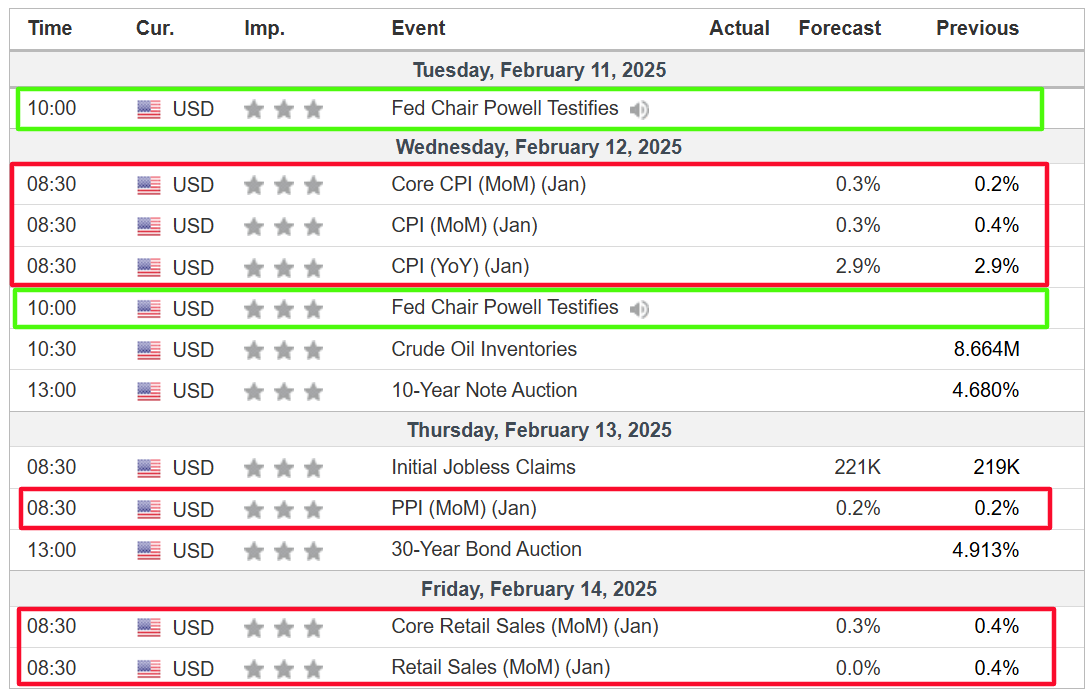
Task: Click the 0.2% previous value for Core CPI
Action: click(997, 185)
